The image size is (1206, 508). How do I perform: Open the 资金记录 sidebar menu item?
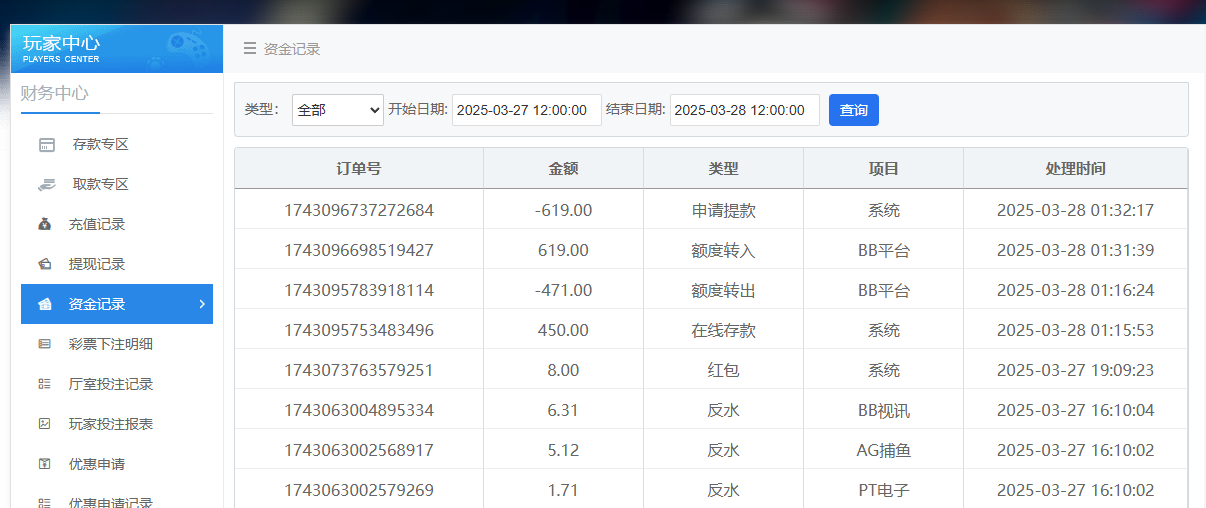(x=97, y=304)
